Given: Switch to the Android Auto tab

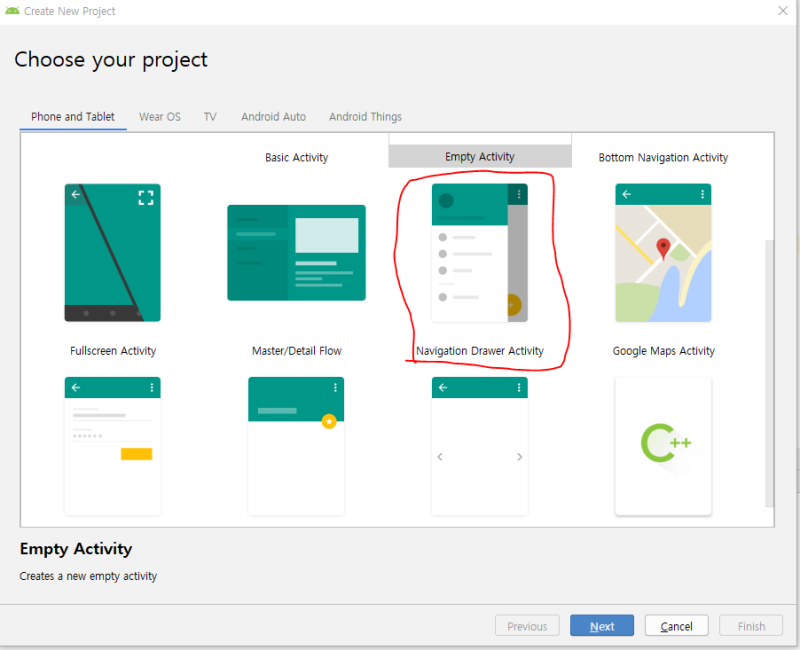Looking at the screenshot, I should pos(273,117).
